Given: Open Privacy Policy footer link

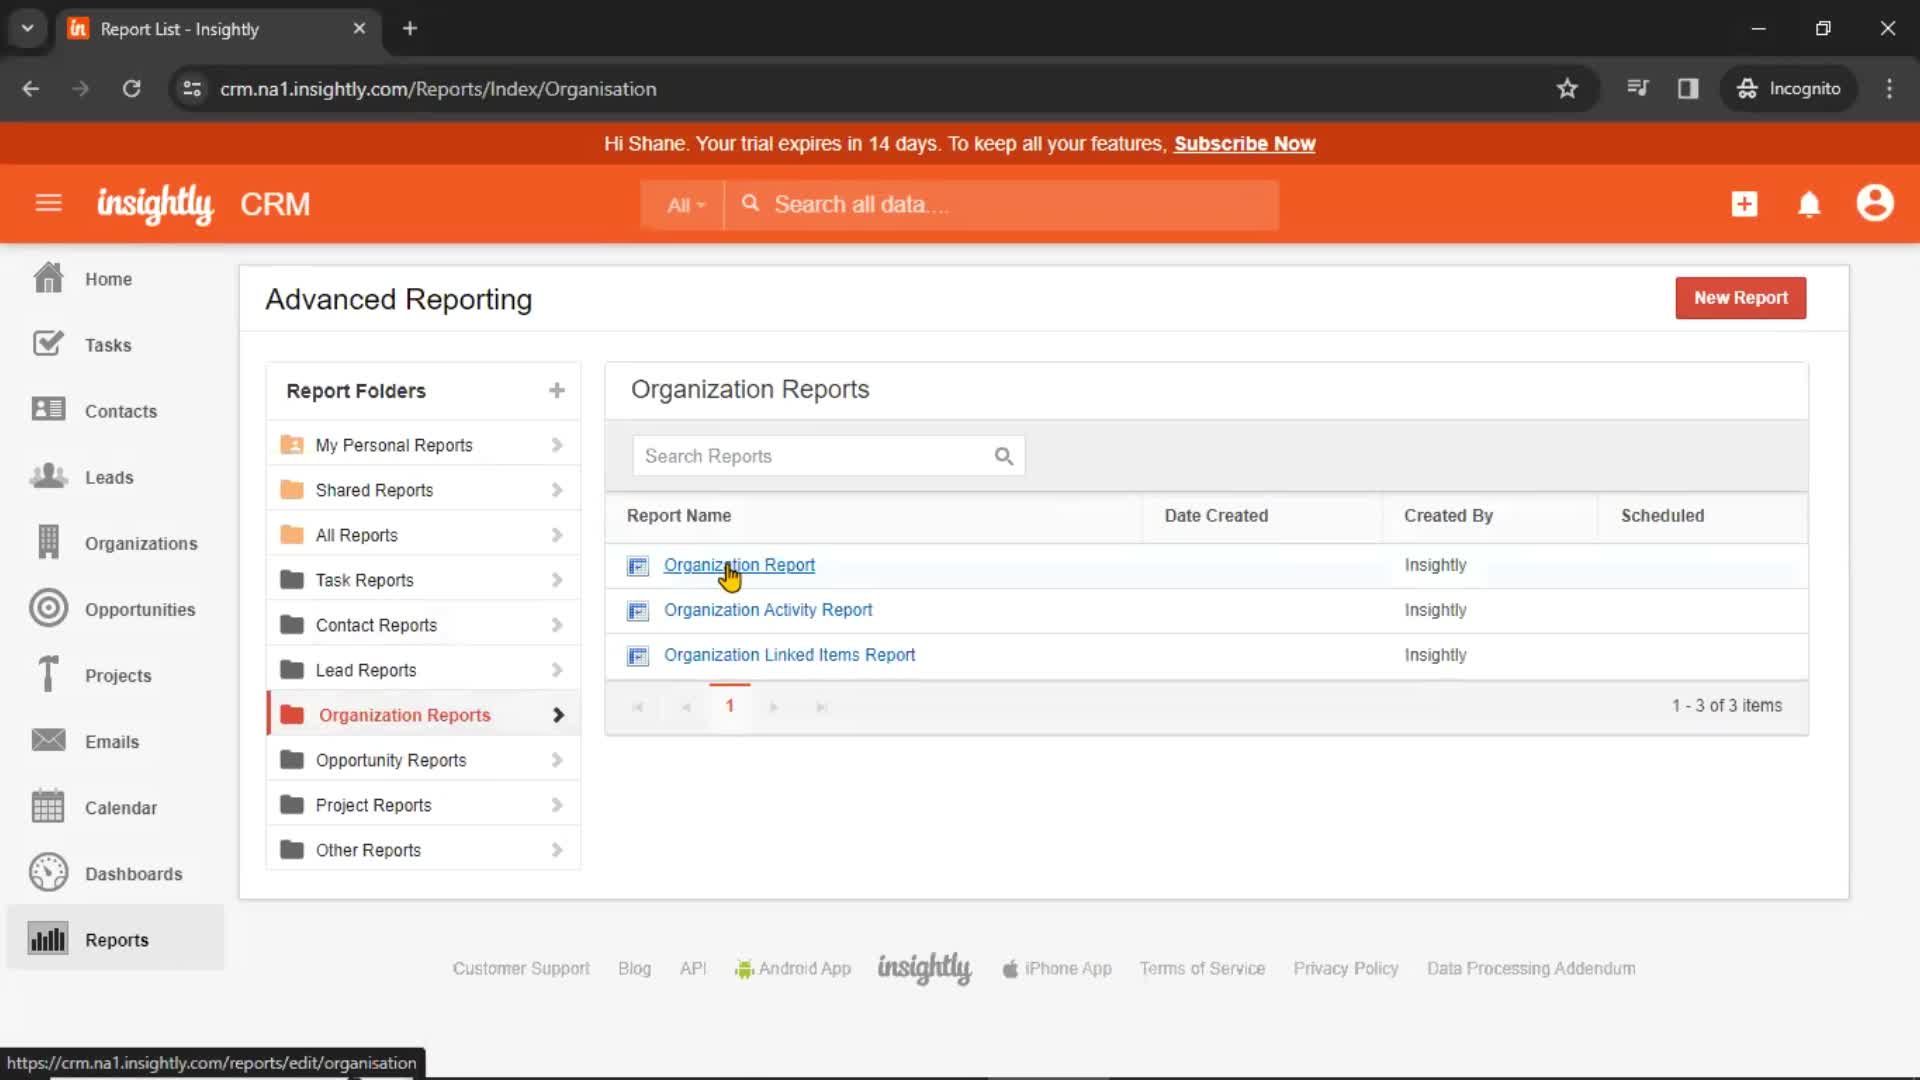Looking at the screenshot, I should pos(1345,968).
